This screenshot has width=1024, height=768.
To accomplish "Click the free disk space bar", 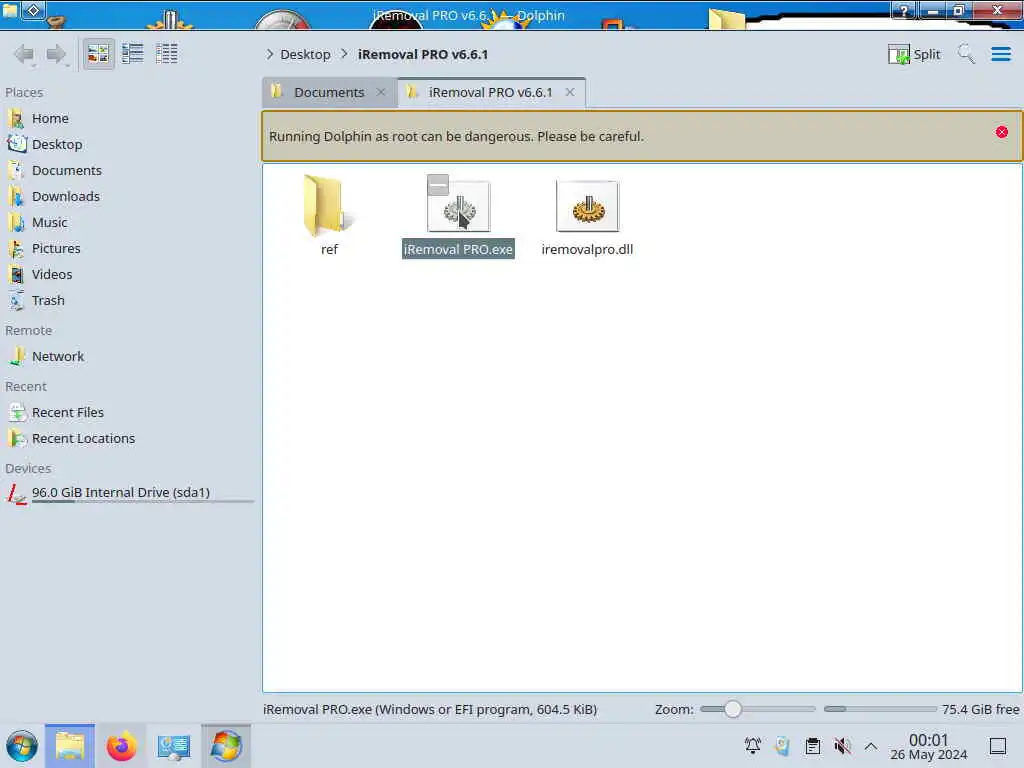I will (880, 709).
